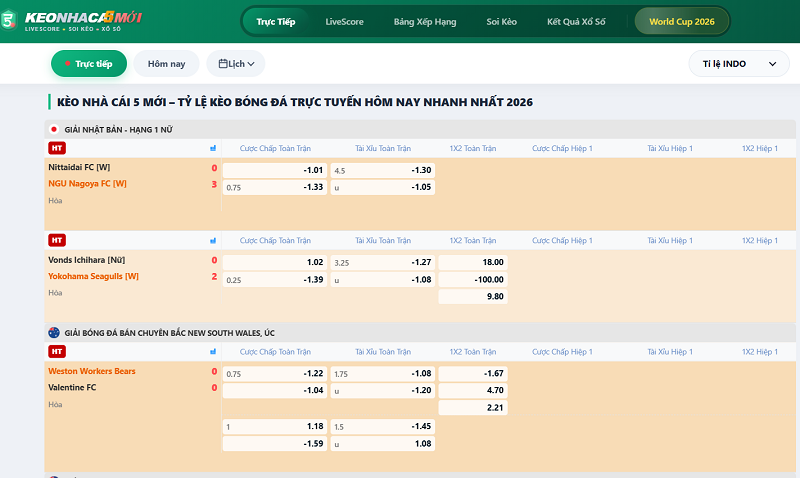
Task: Click the Australia flag league icon
Action: click(54, 333)
